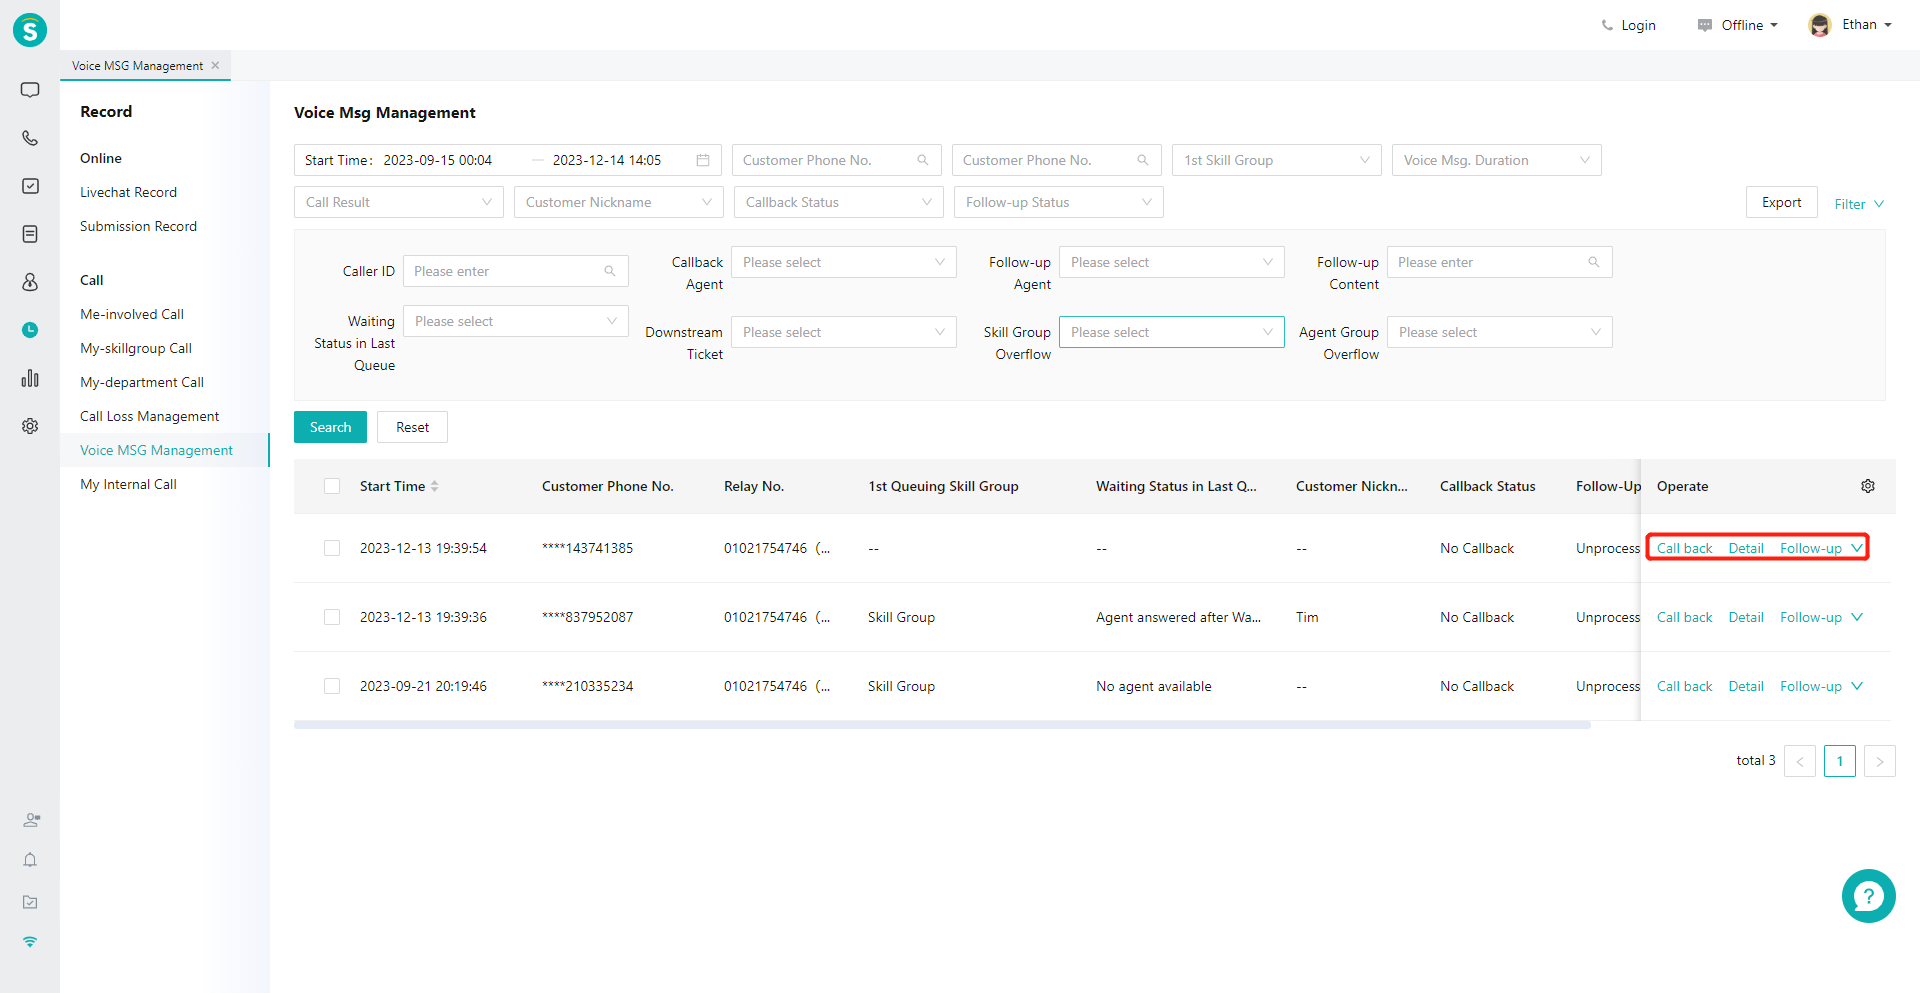Viewport: 1920px width, 993px height.
Task: Open the settings gear icon in sidebar
Action: click(x=30, y=426)
